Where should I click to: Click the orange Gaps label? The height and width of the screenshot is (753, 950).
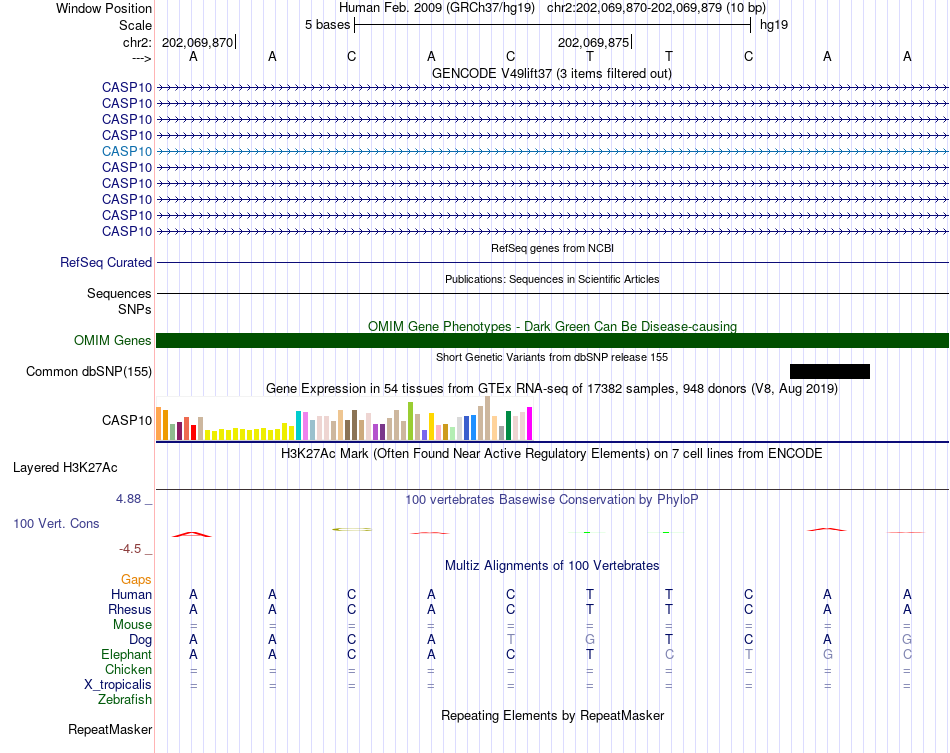pyautogui.click(x=136, y=580)
